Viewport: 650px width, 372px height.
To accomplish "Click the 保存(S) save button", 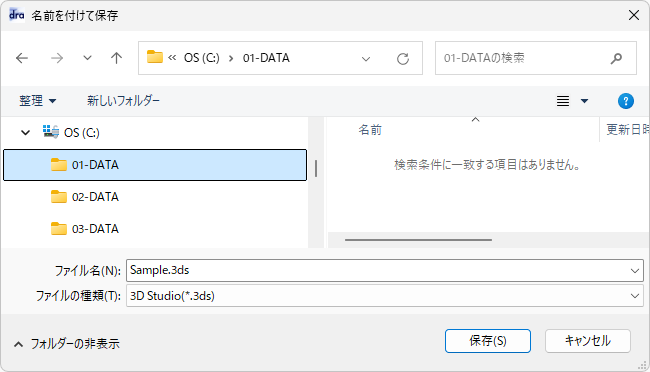I will click(x=488, y=341).
